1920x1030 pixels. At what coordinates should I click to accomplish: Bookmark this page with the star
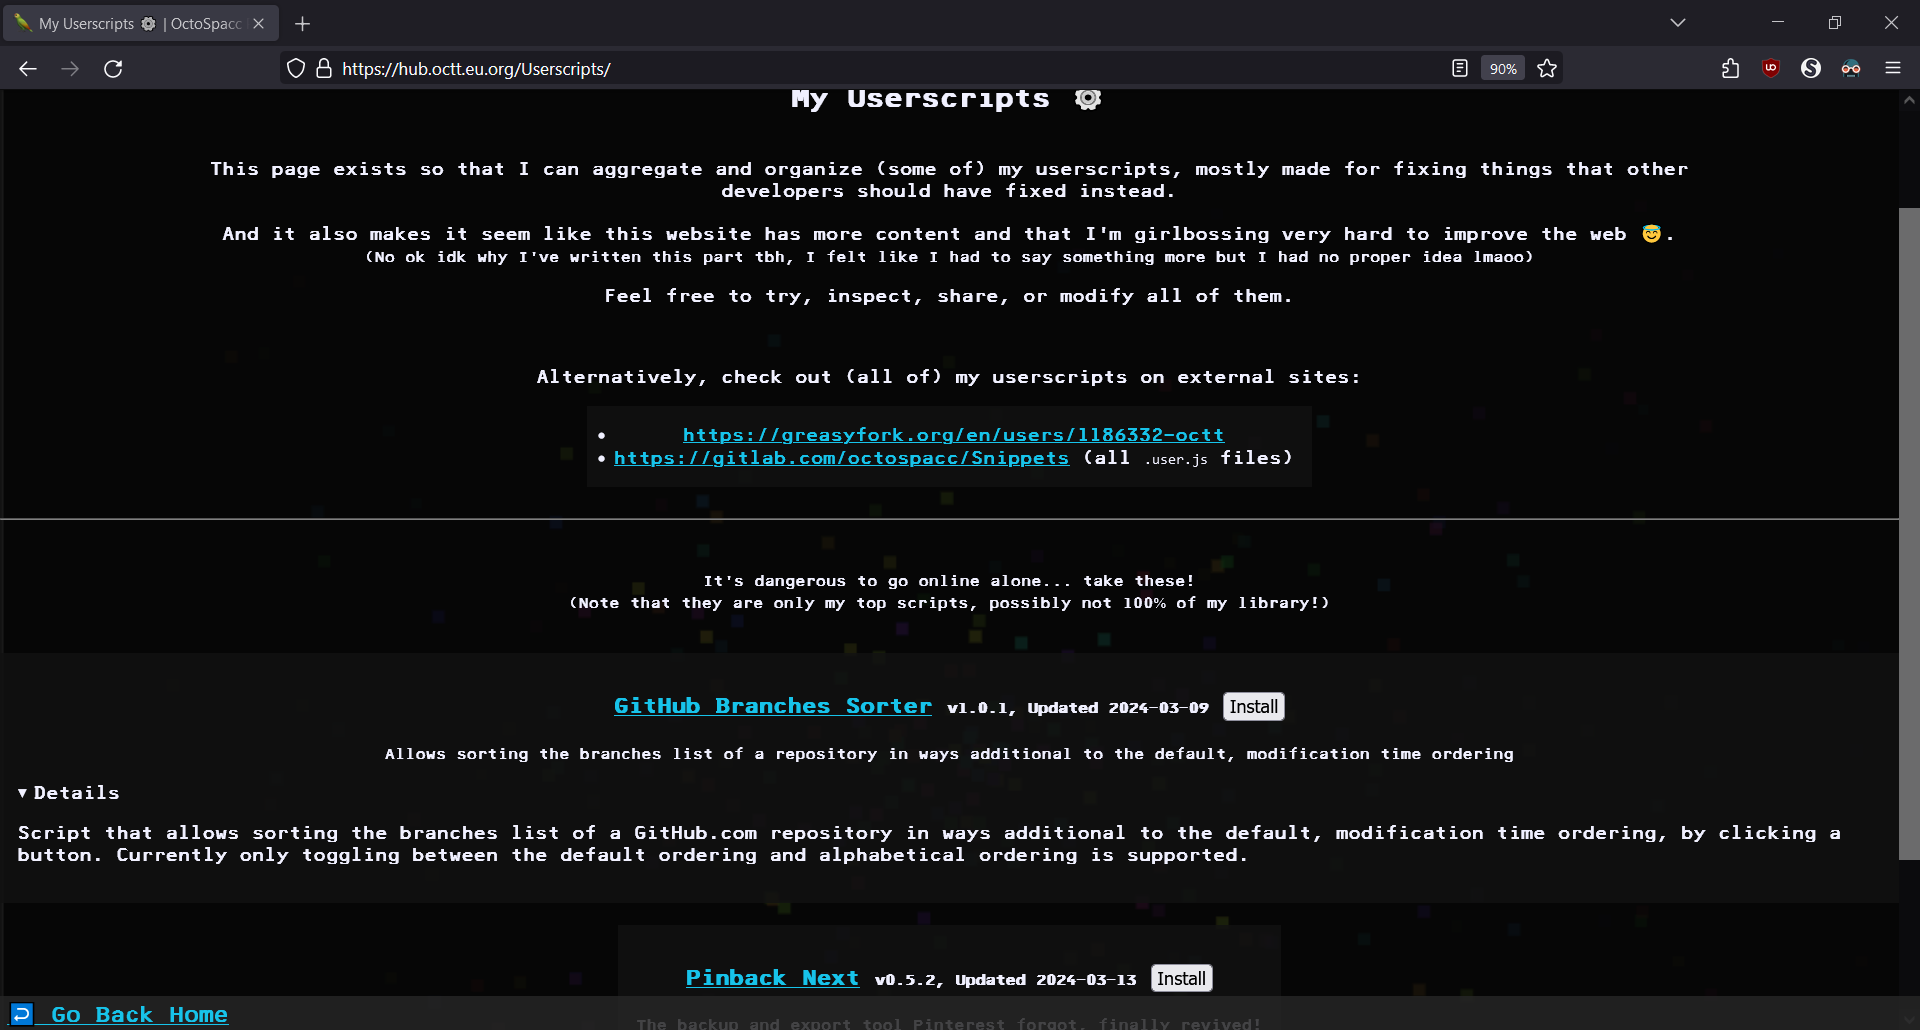click(x=1547, y=68)
